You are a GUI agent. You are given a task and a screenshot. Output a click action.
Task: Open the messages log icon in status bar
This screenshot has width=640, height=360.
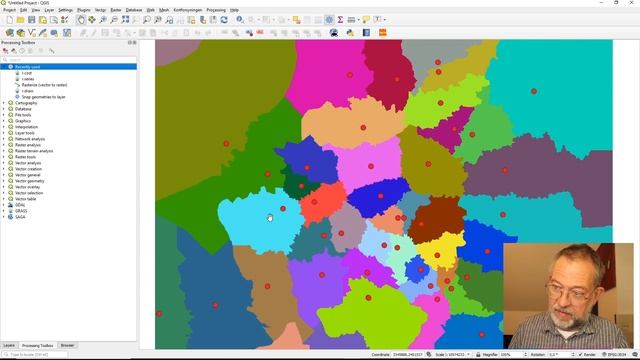[635, 355]
